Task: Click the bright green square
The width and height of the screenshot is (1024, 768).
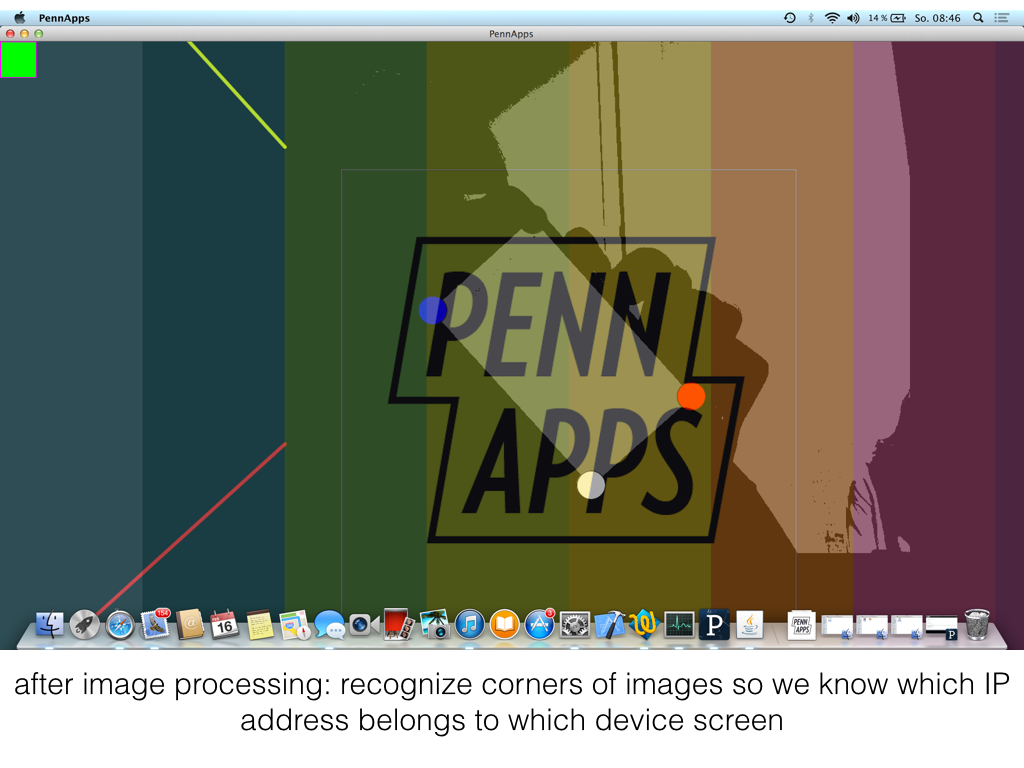Action: pos(18,59)
